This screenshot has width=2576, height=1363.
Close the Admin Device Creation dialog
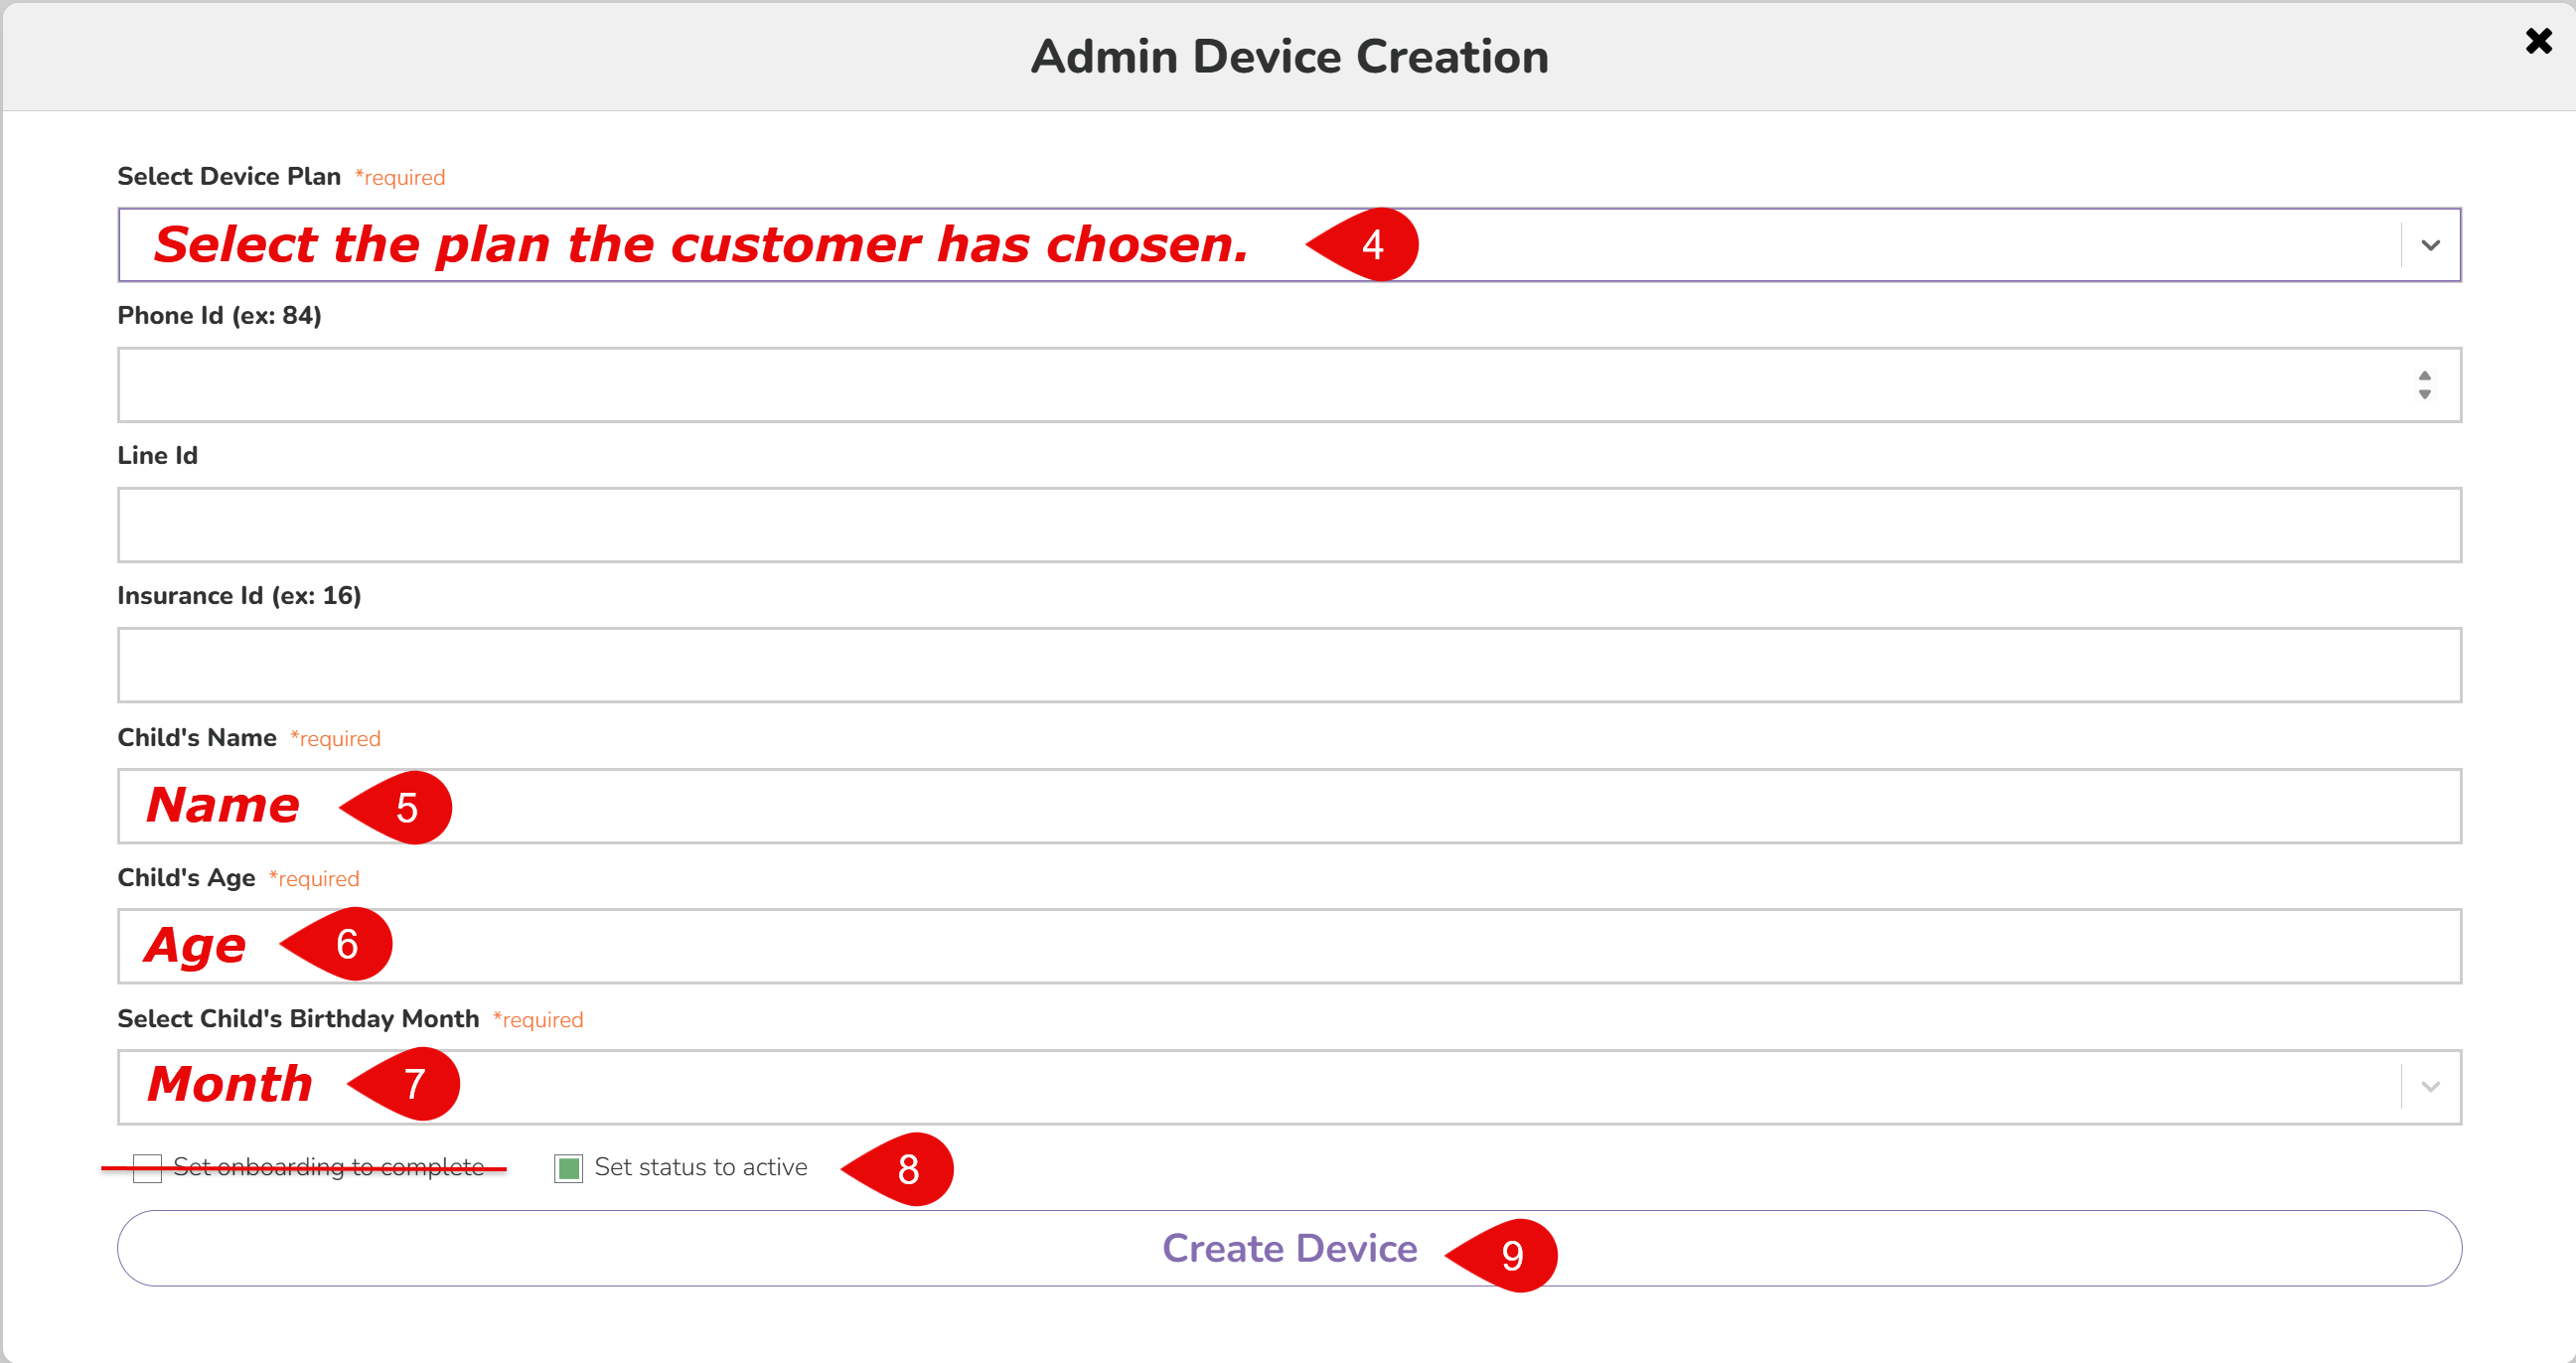click(2538, 41)
